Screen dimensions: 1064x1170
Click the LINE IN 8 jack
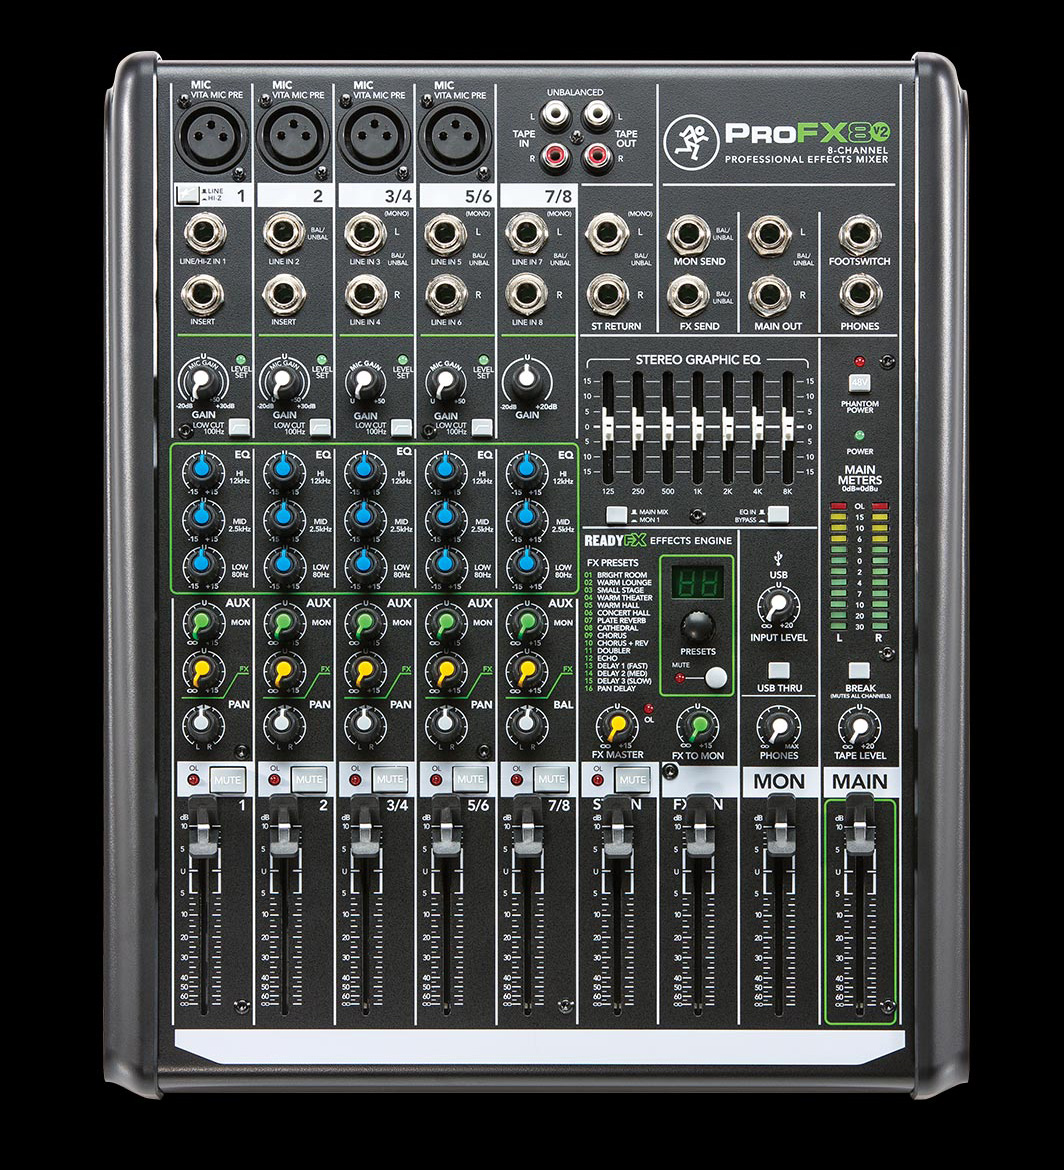(x=526, y=295)
